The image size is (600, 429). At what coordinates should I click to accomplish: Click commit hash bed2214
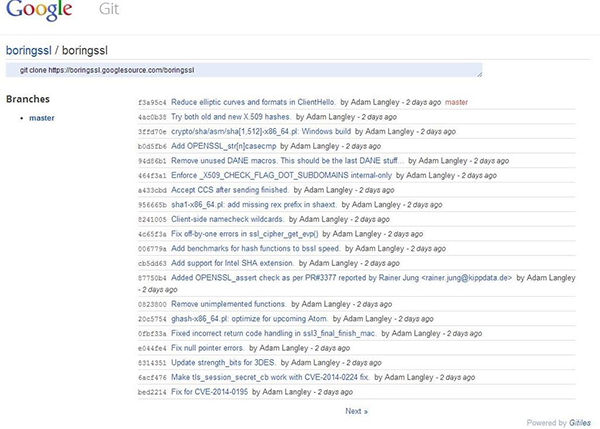click(x=152, y=392)
